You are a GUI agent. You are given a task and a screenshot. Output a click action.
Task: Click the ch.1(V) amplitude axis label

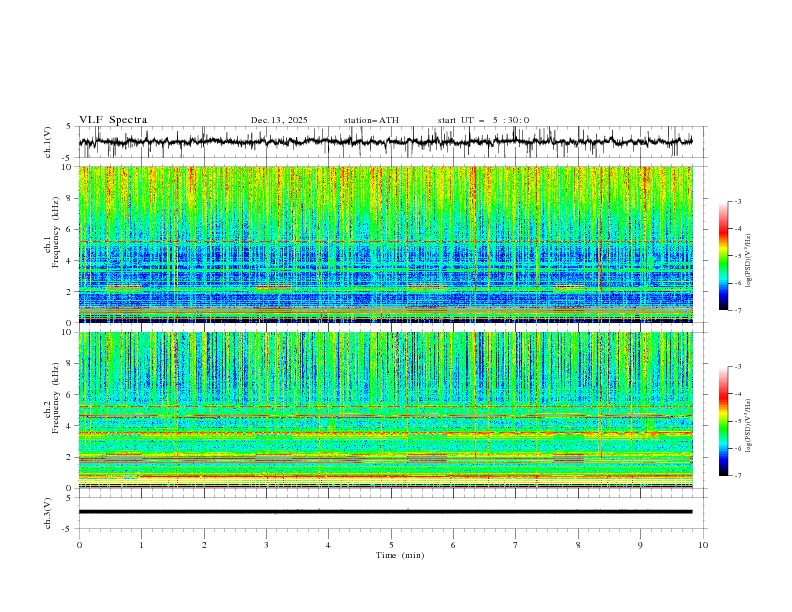coord(48,142)
